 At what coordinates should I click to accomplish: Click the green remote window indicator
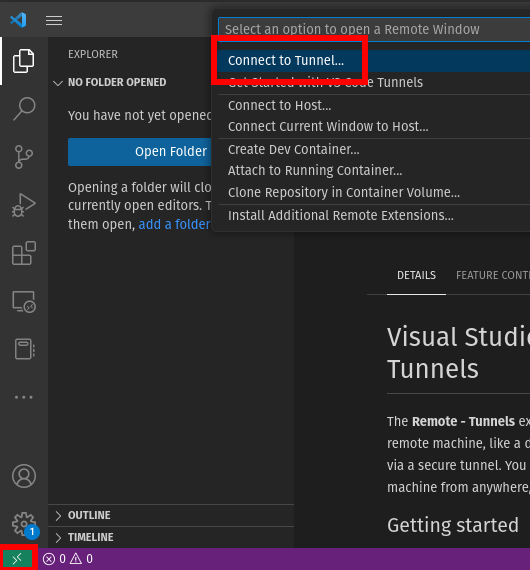click(17, 559)
